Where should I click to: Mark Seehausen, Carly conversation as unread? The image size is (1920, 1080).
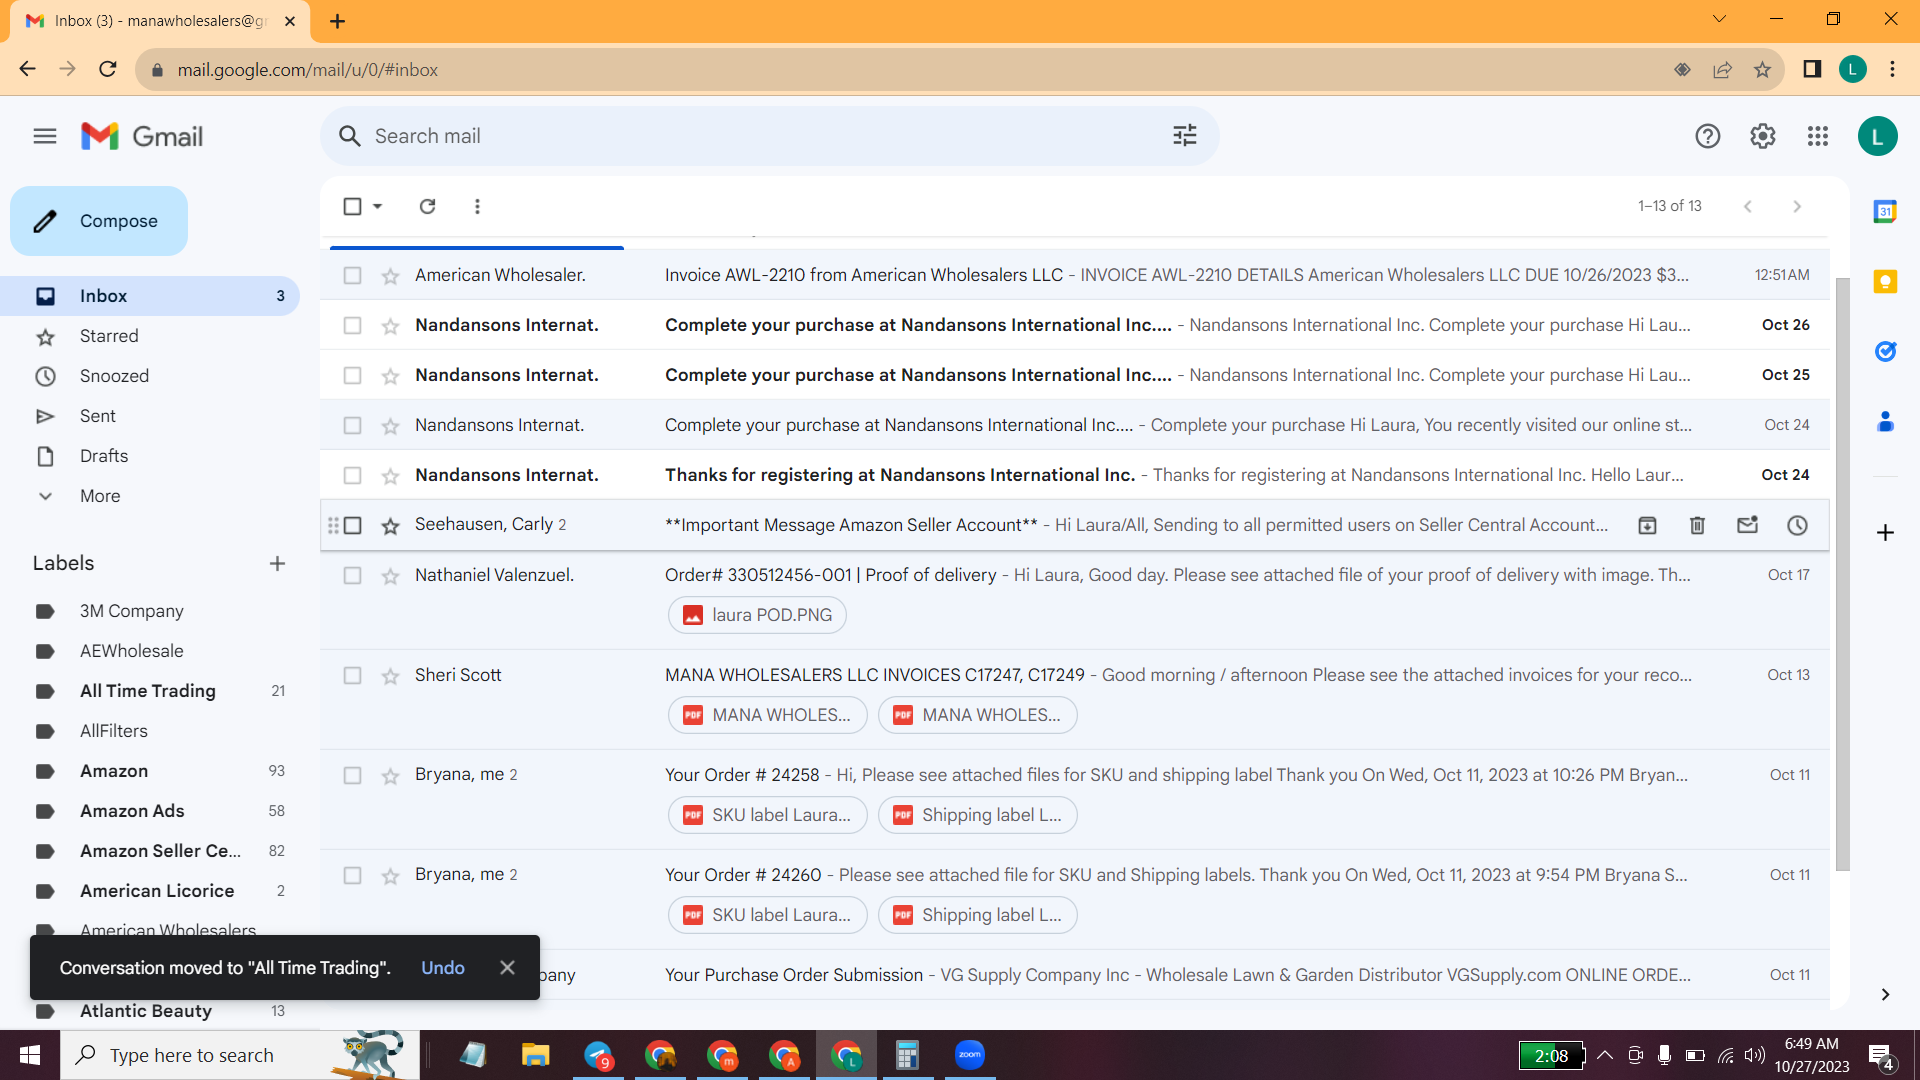pyautogui.click(x=1747, y=525)
